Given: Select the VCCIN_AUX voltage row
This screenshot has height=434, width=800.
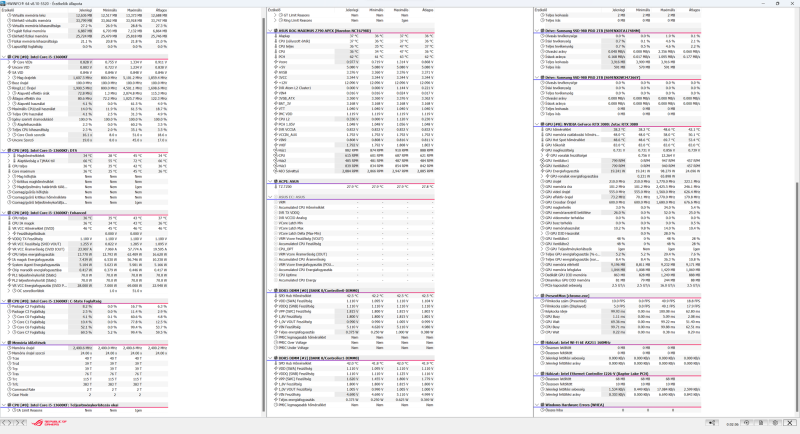Looking at the screenshot, I should point(352,135).
